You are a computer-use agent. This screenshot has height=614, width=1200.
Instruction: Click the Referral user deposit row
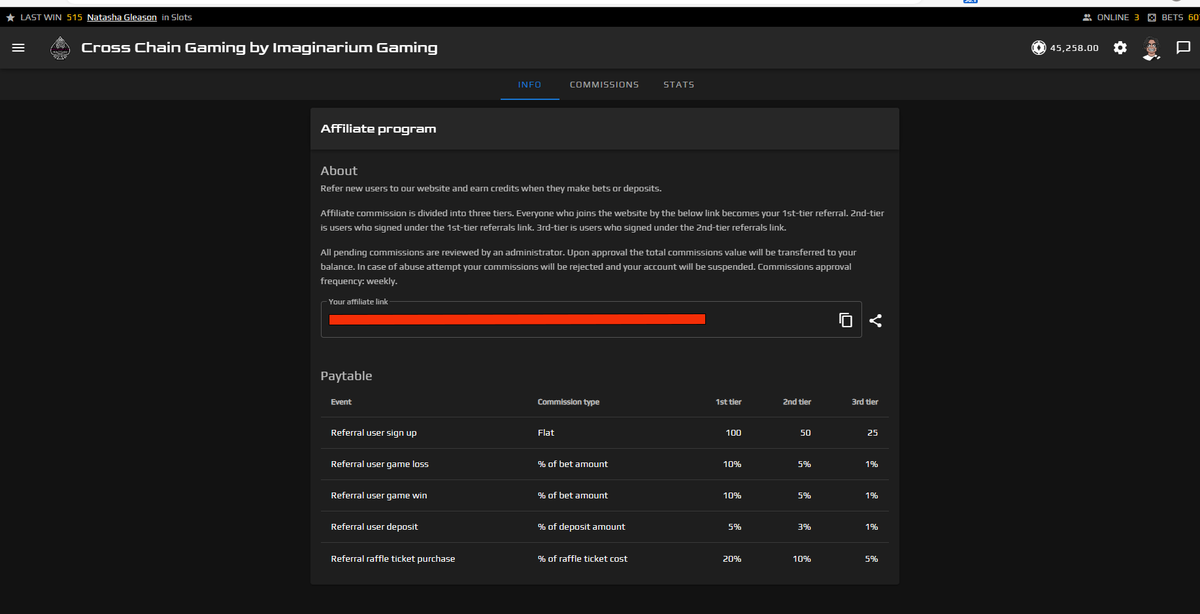(x=604, y=526)
